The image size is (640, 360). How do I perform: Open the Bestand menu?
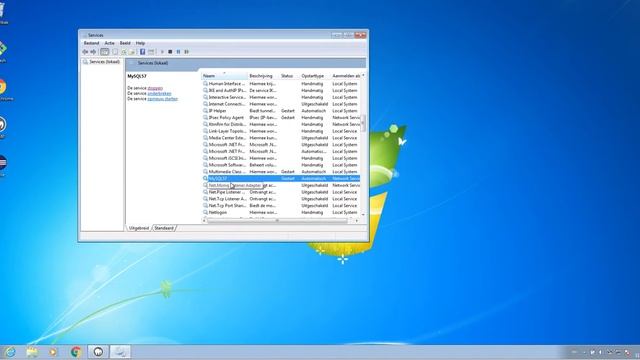coord(91,43)
